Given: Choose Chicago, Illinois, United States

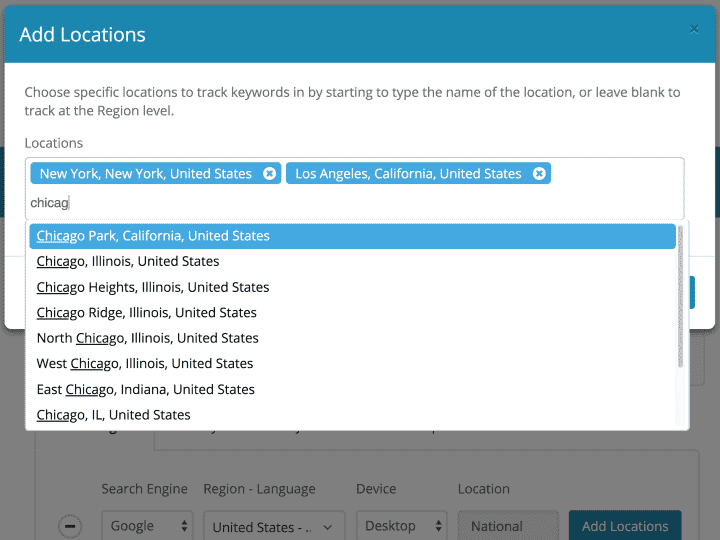Looking at the screenshot, I should click(x=128, y=261).
